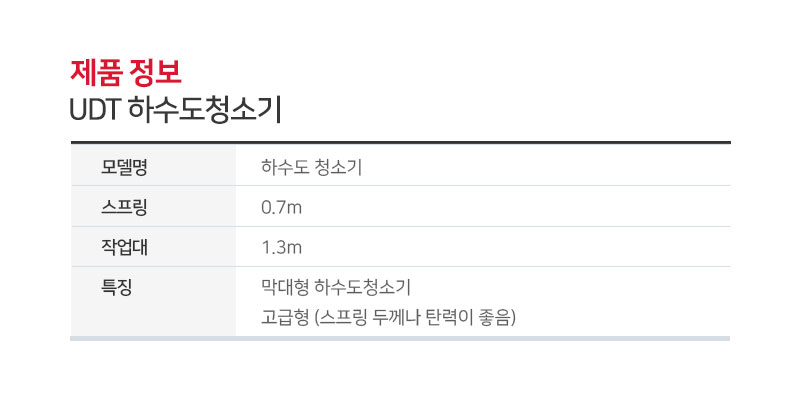The height and width of the screenshot is (417, 800).
Task: Click the '고급형 (스프링 두께나 탄력이 좋음)' line
Action: pyautogui.click(x=388, y=317)
